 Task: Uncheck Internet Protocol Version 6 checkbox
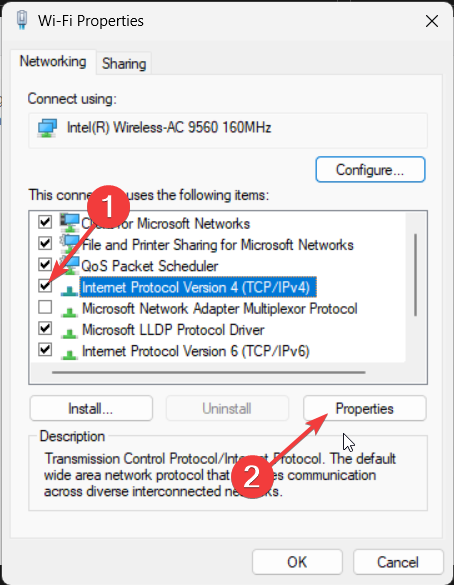click(45, 350)
